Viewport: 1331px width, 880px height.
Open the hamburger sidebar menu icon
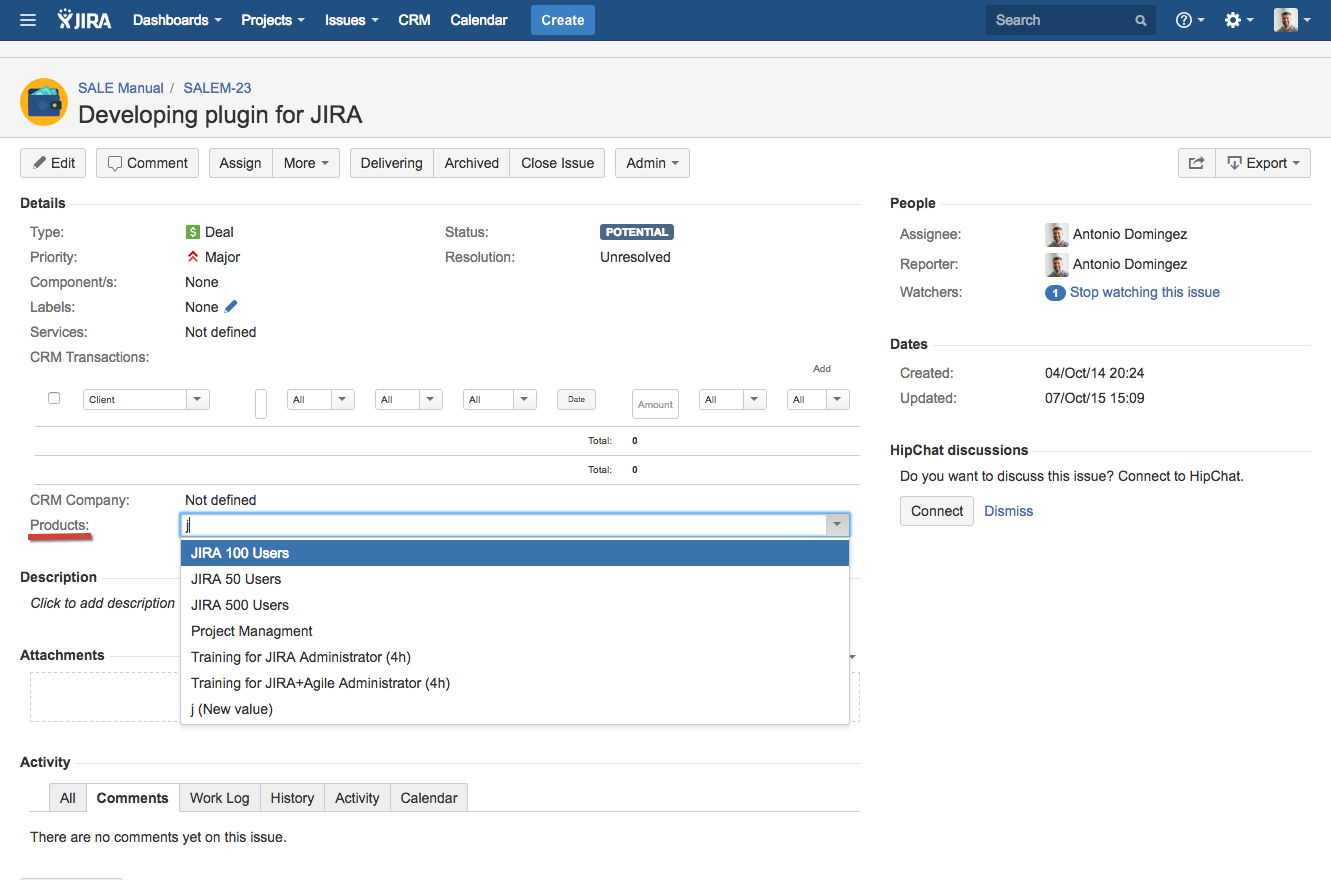pyautogui.click(x=28, y=20)
